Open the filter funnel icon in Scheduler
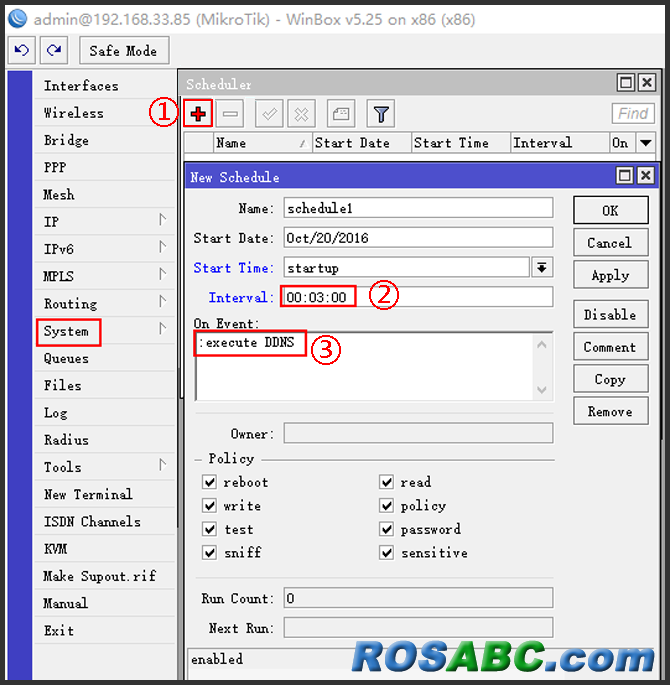 point(381,114)
